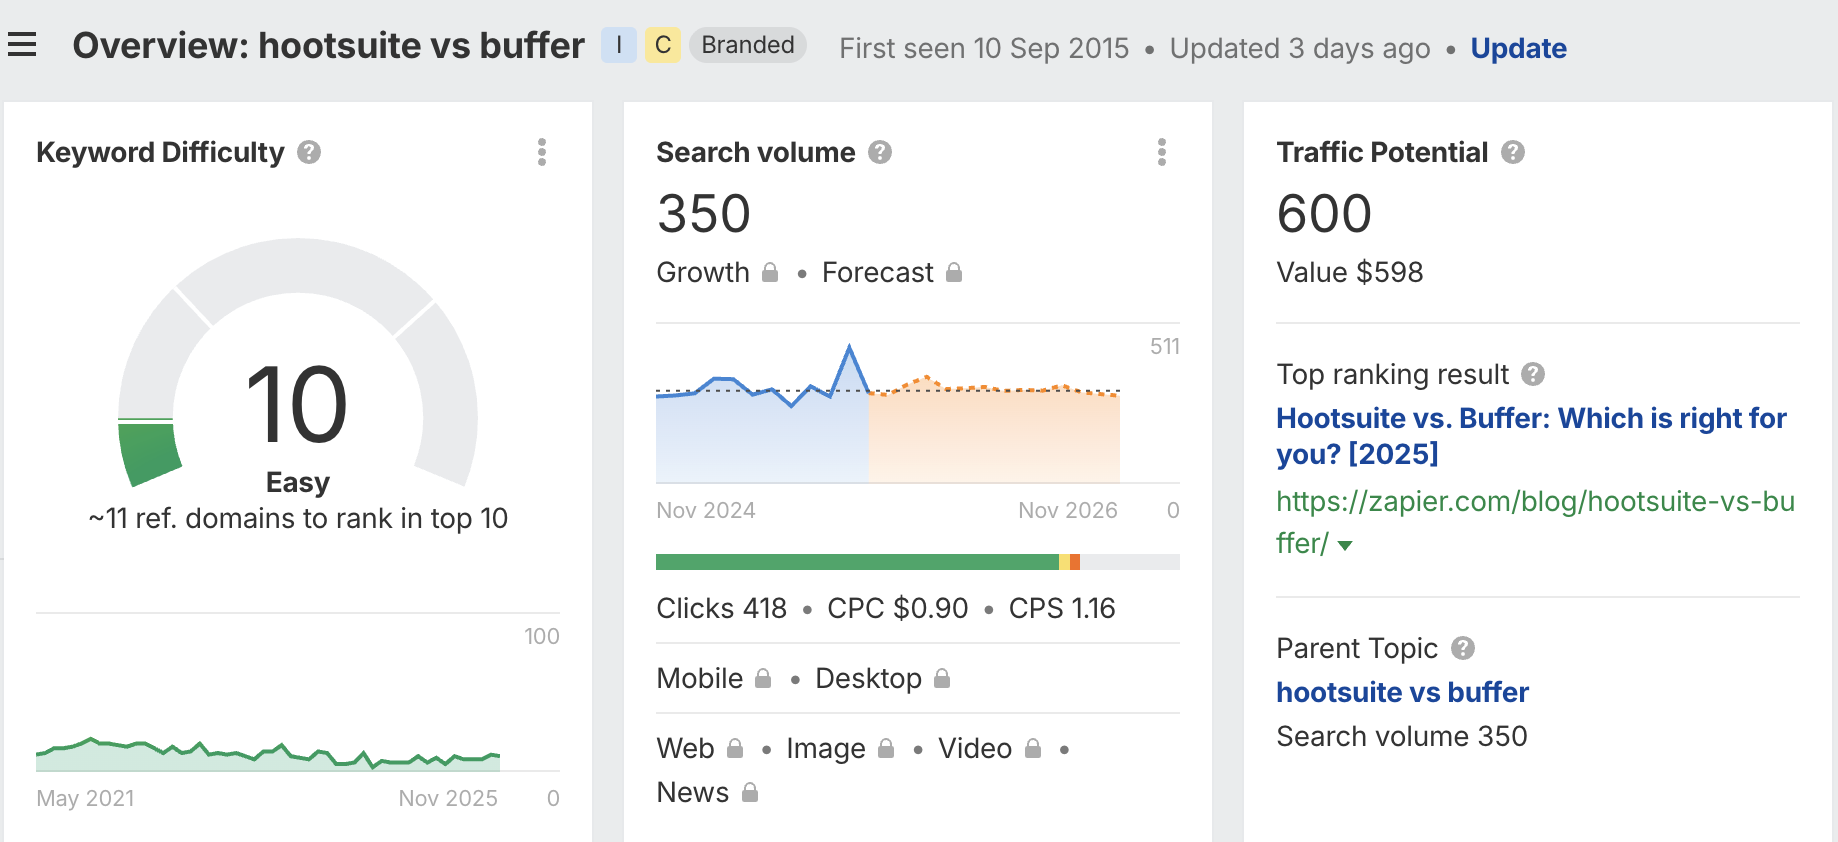Click the Top ranking result help icon

[x=1533, y=374]
